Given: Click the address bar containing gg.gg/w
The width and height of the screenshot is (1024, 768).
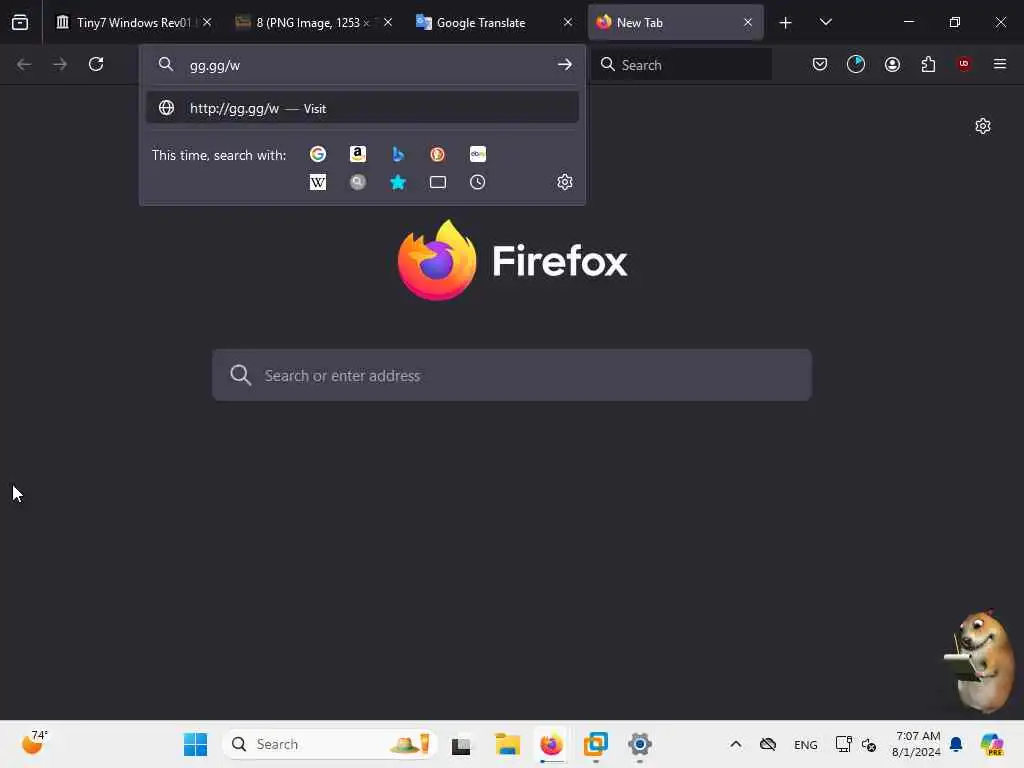Looking at the screenshot, I should pos(362,65).
